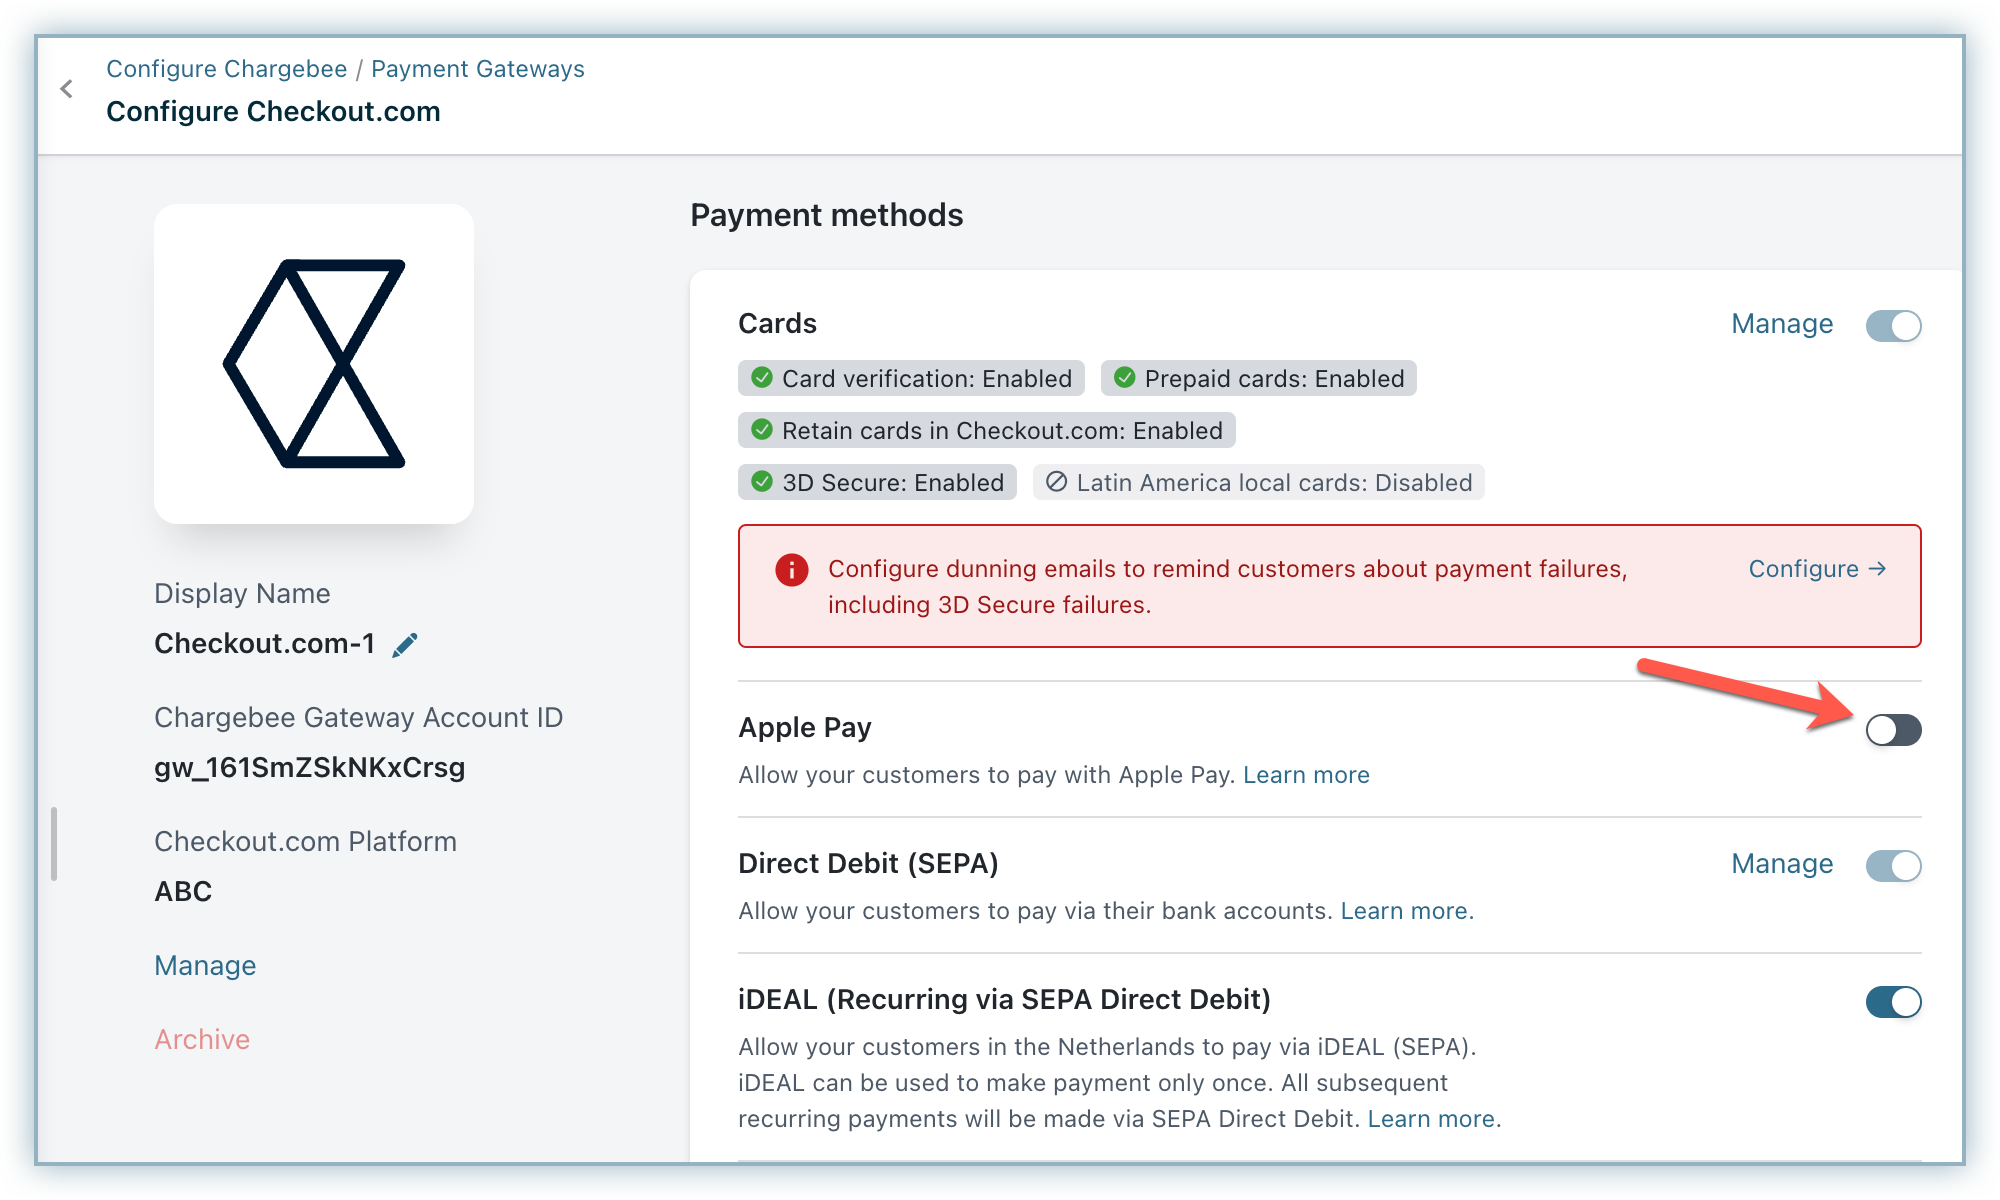Click Prepaid cards enabled check icon

tap(1124, 378)
